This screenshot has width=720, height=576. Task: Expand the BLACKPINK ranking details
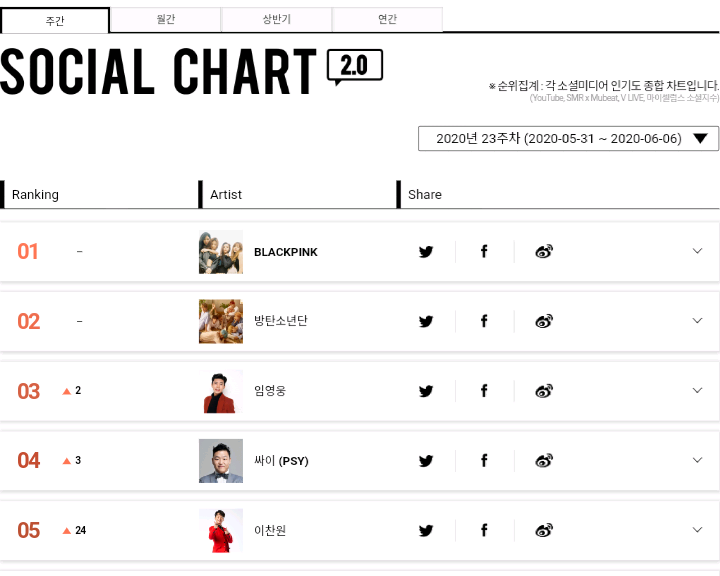(x=698, y=251)
